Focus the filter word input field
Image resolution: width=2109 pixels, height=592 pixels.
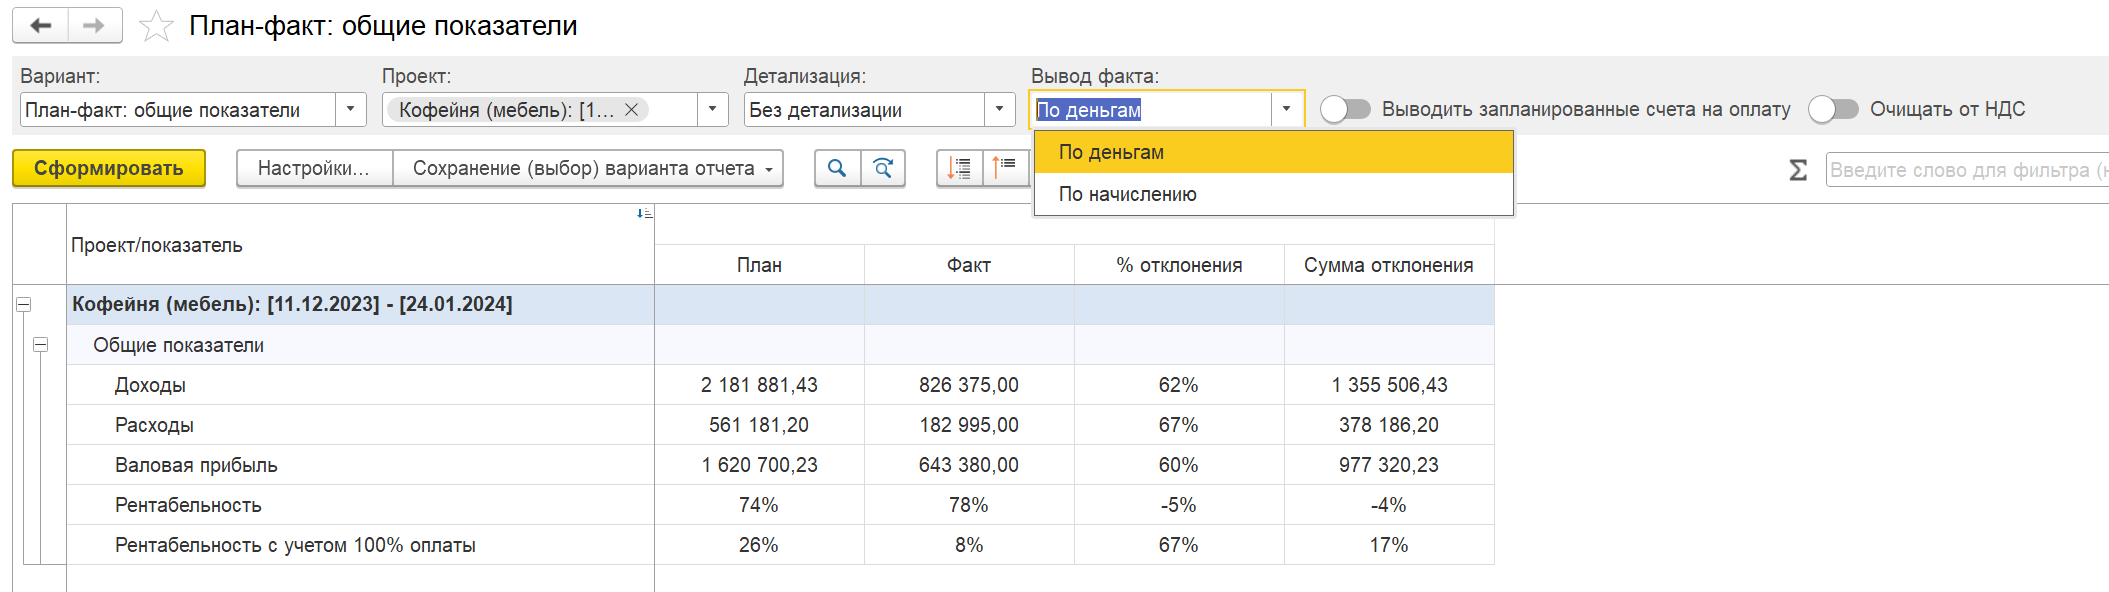coord(1967,170)
